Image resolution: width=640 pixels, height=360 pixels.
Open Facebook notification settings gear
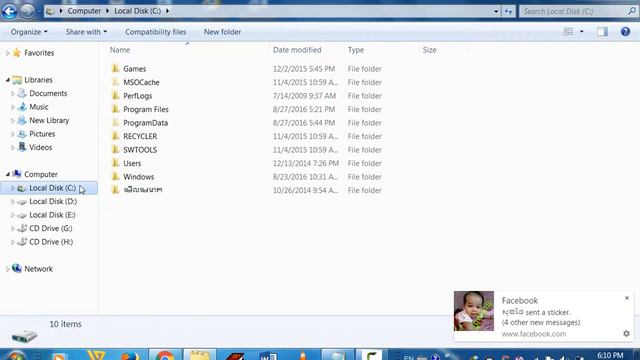click(x=626, y=333)
